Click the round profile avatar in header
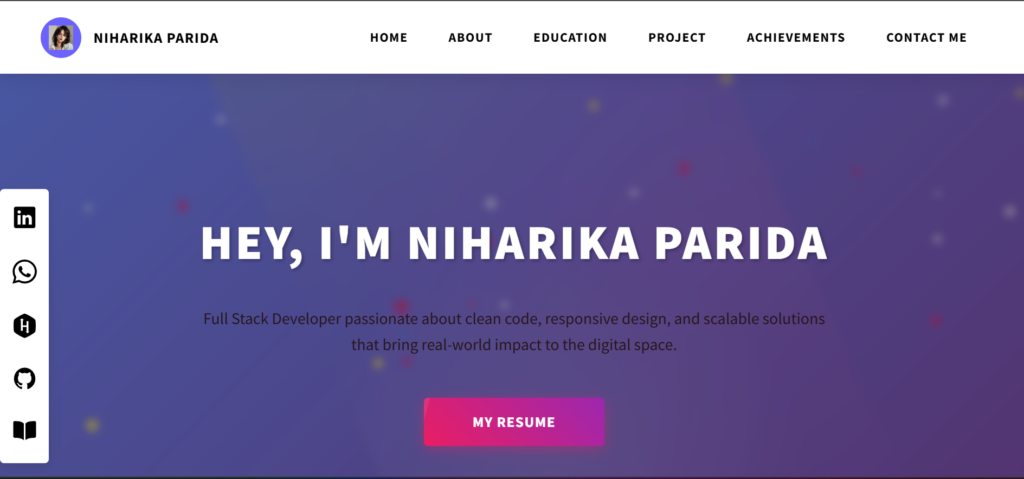This screenshot has width=1024, height=479. tap(61, 38)
